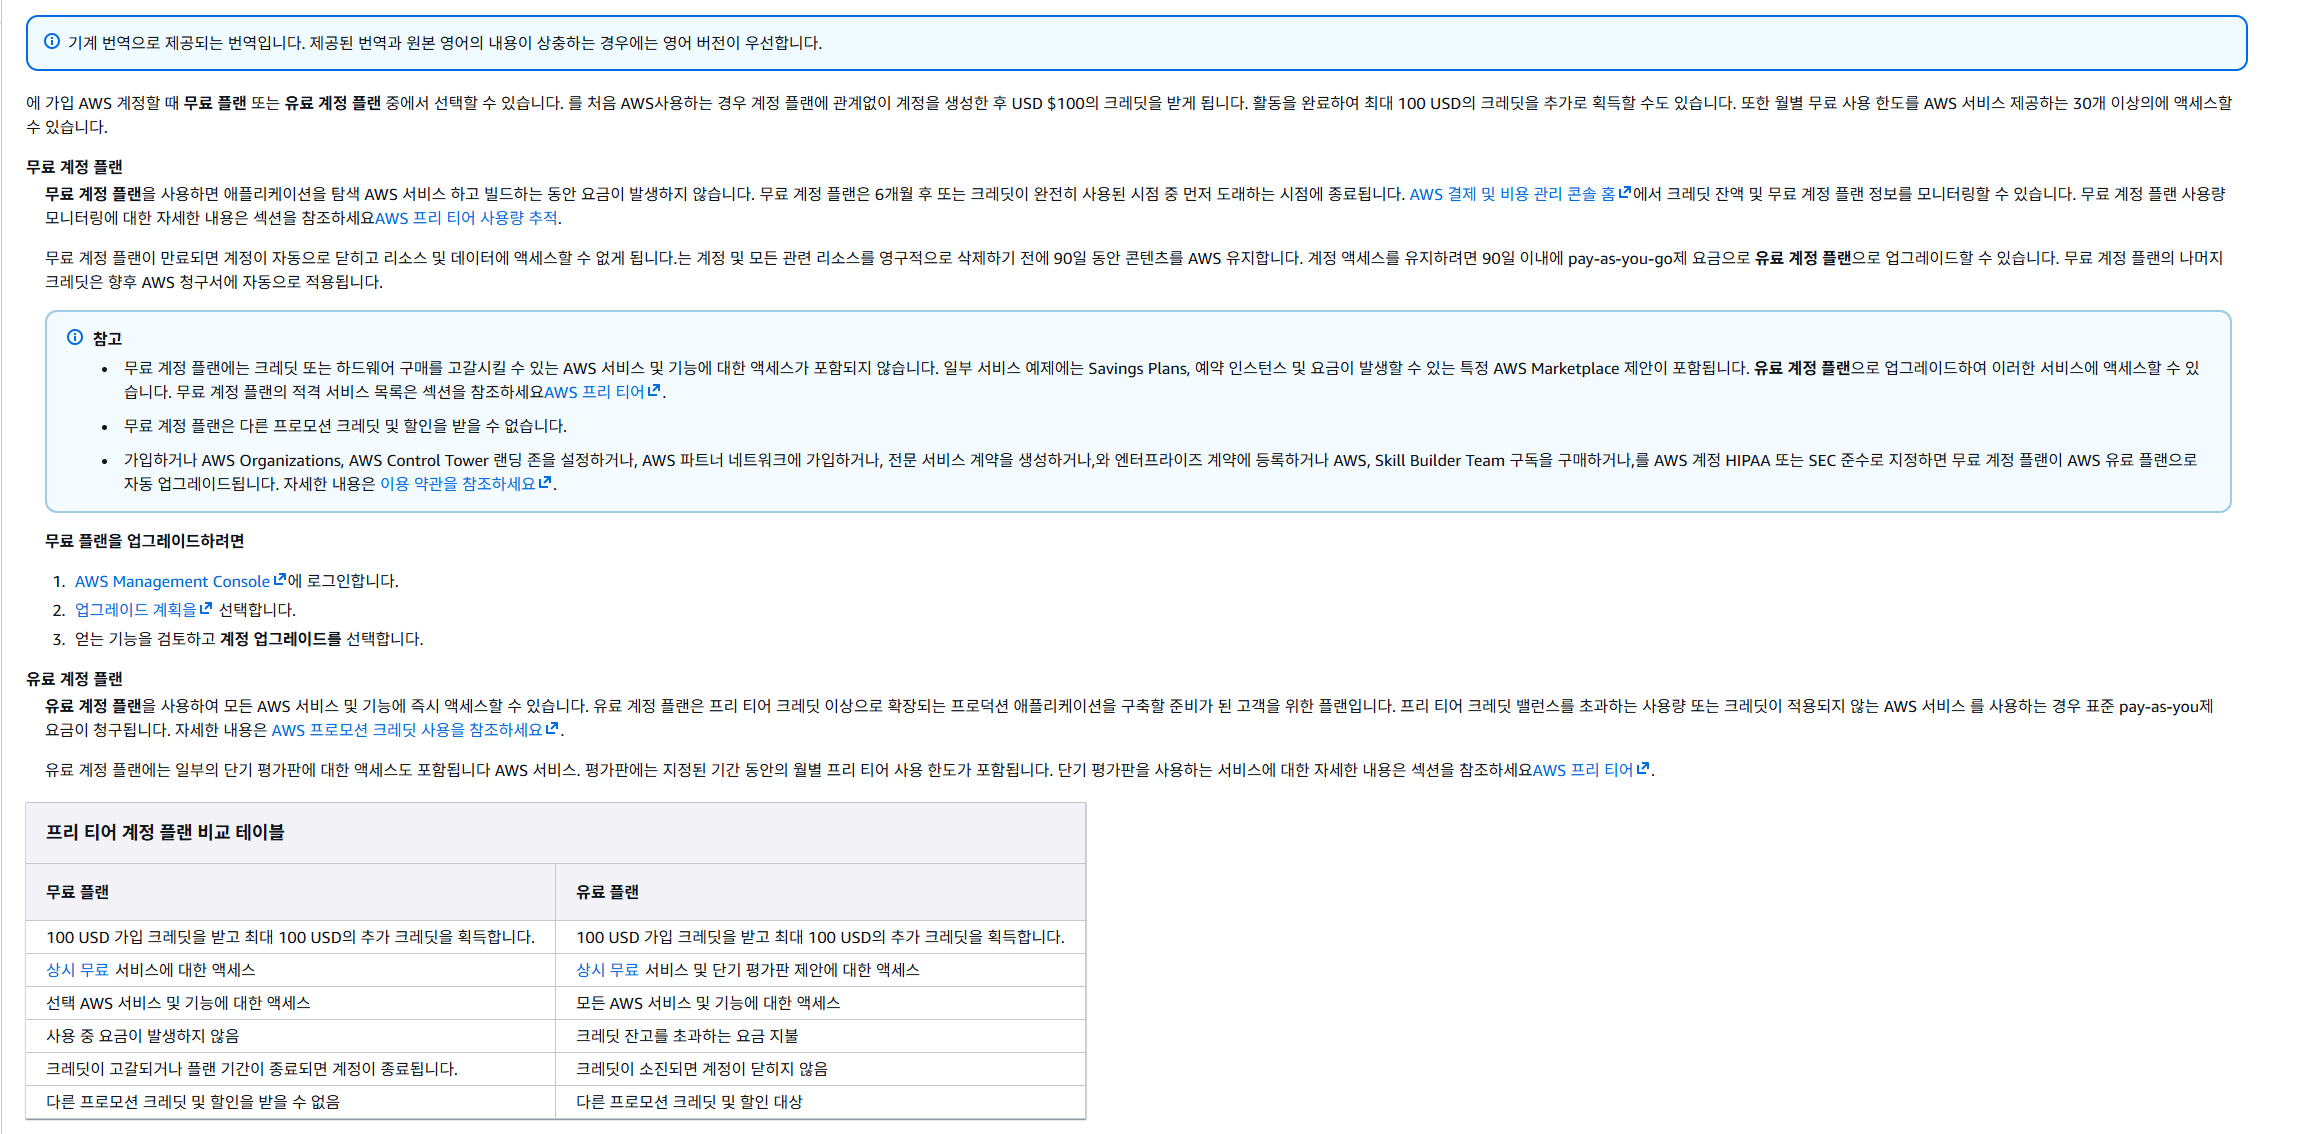Follow the AWS 프리 티어 link inside the note box
2318x1134 pixels.
[x=594, y=392]
